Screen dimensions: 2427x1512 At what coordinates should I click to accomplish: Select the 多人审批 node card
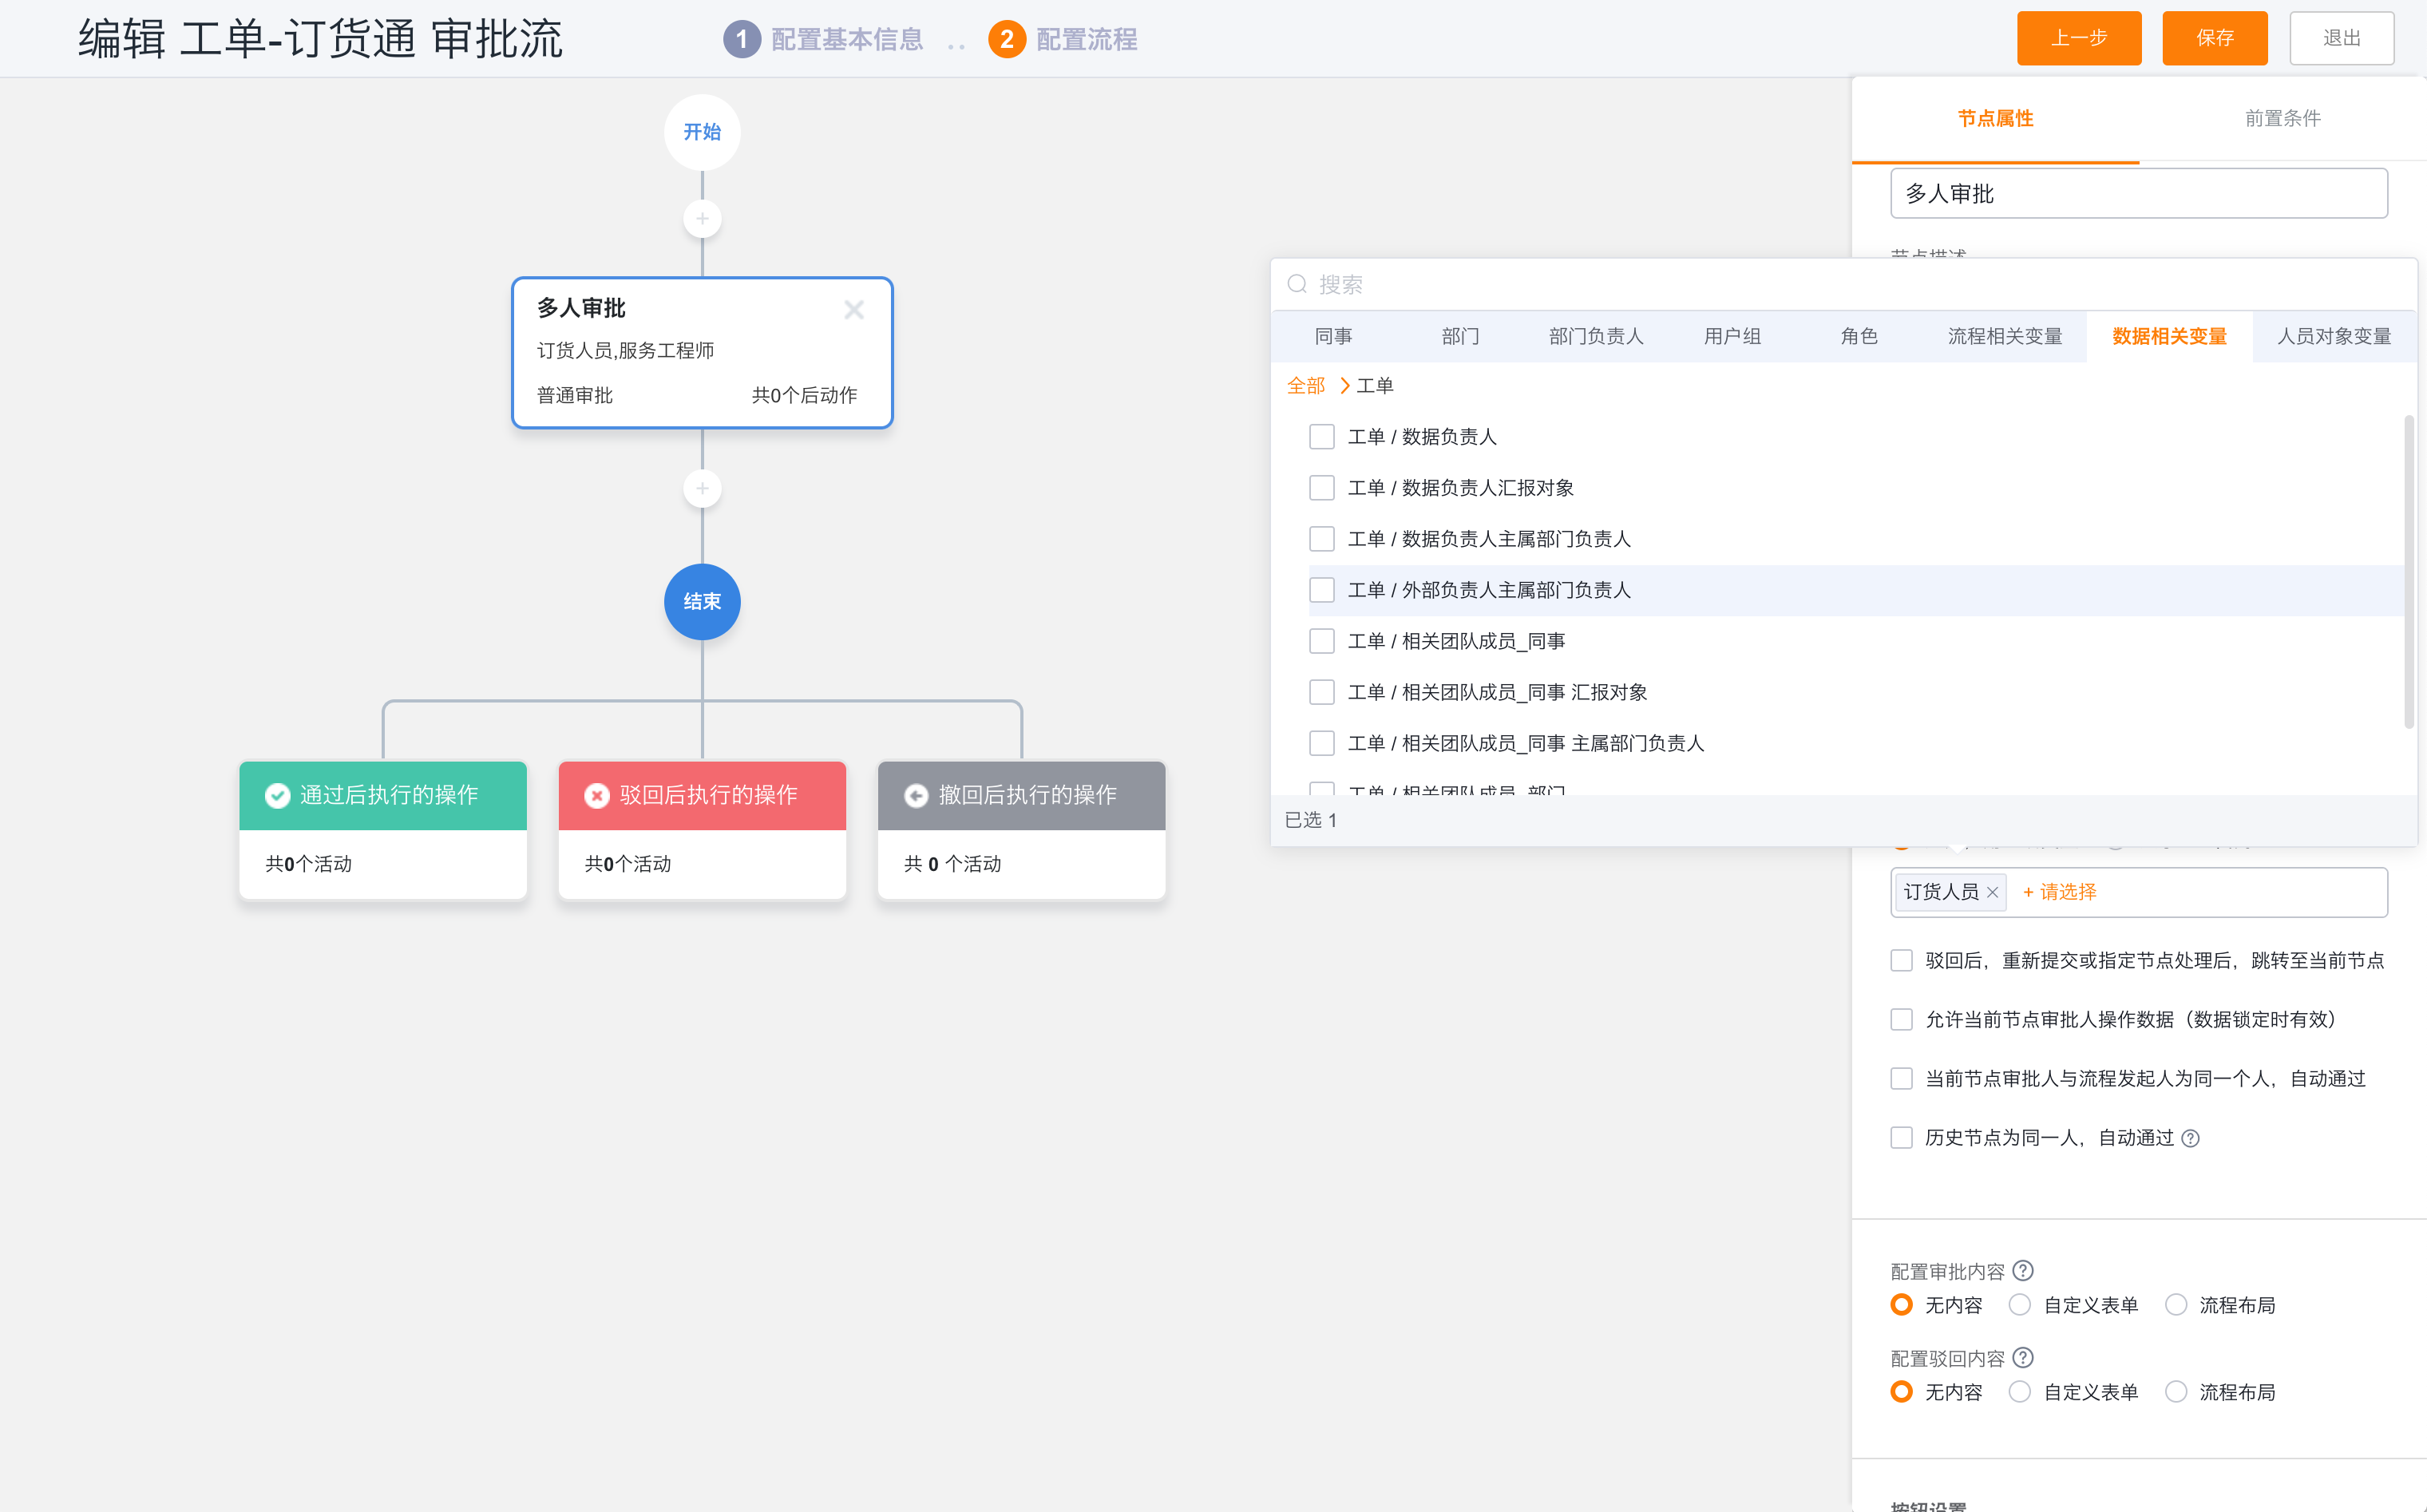(702, 353)
